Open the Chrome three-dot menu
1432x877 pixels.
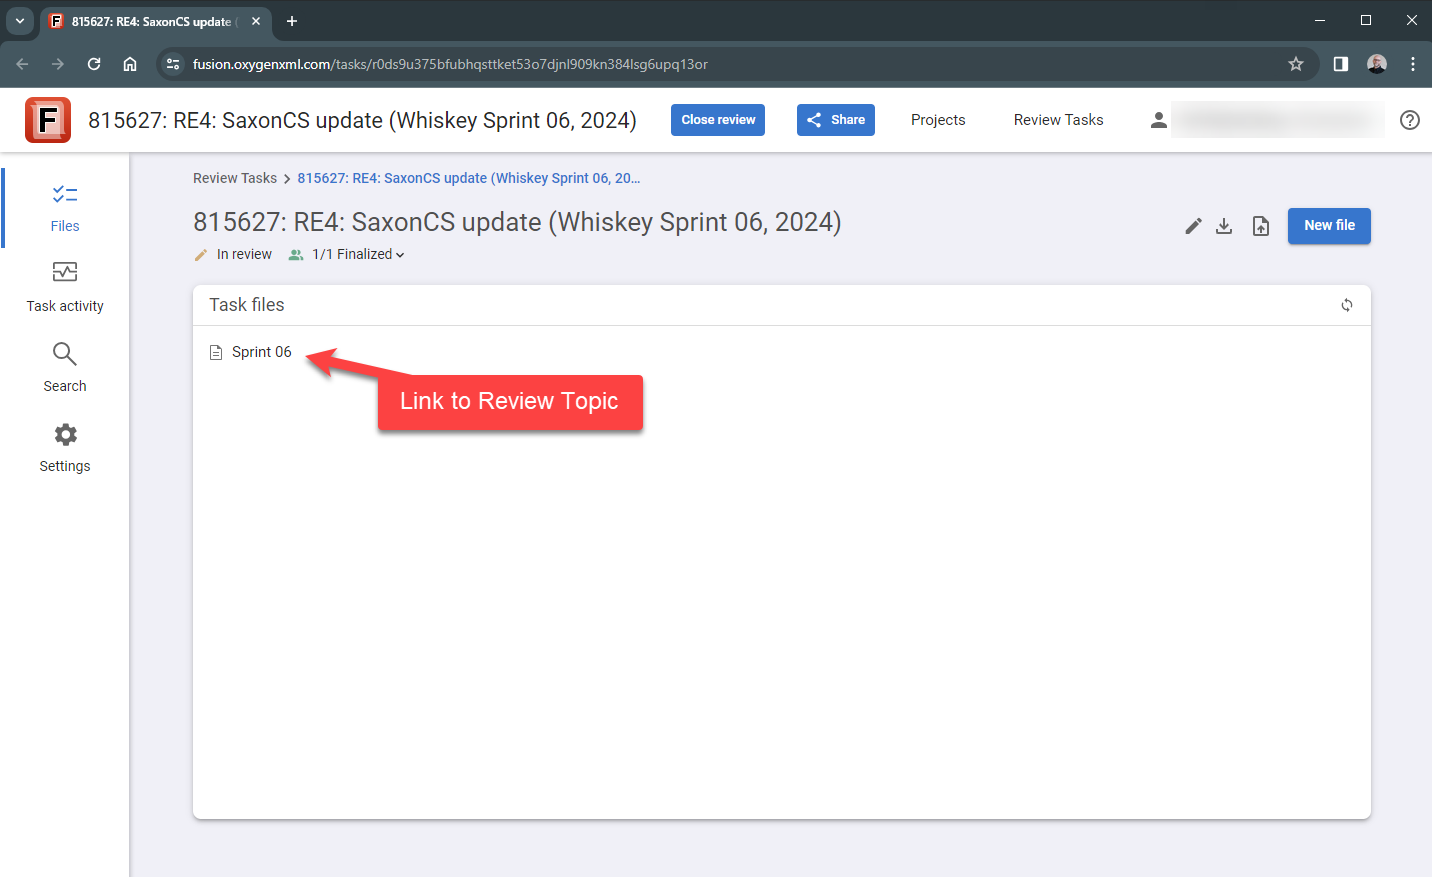[1413, 64]
